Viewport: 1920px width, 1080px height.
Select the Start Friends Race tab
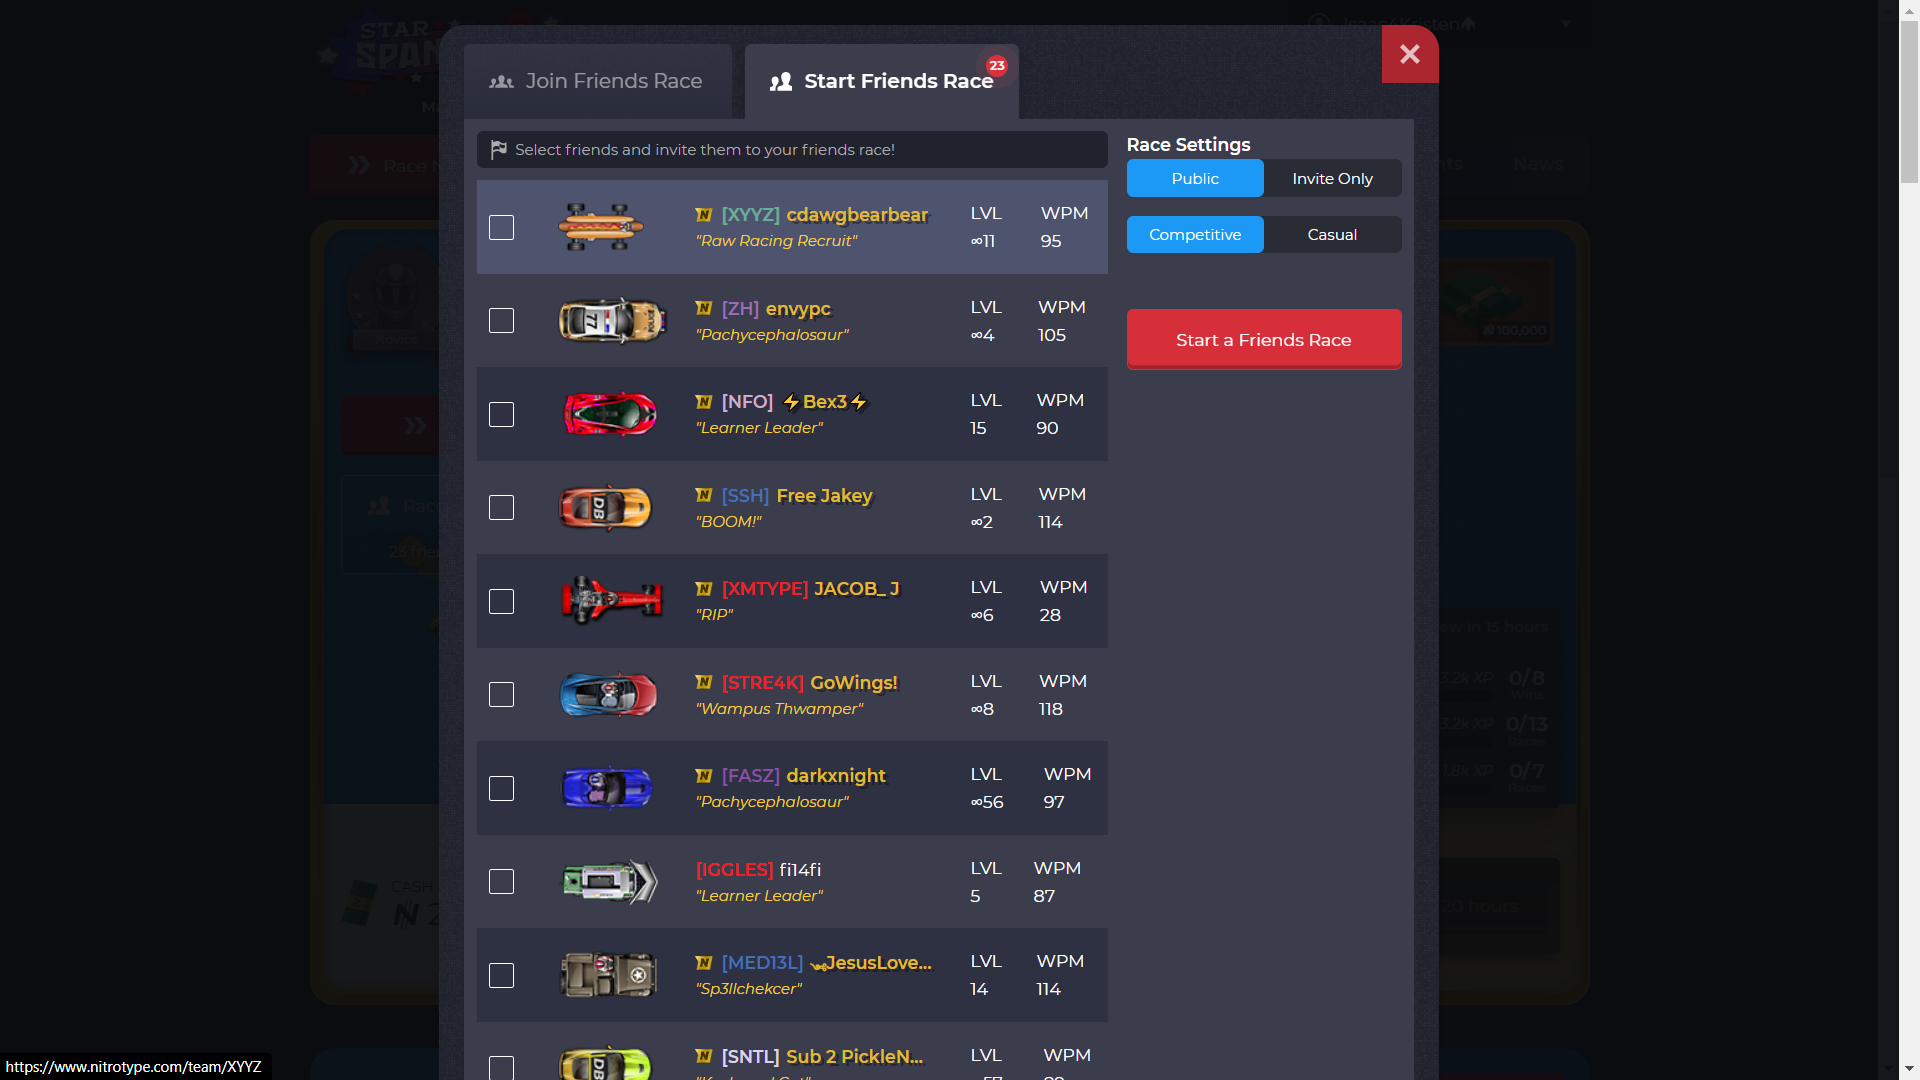(881, 80)
